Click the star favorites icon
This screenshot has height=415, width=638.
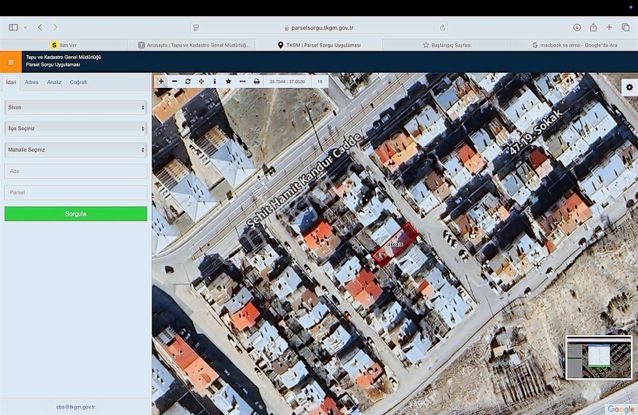(228, 80)
